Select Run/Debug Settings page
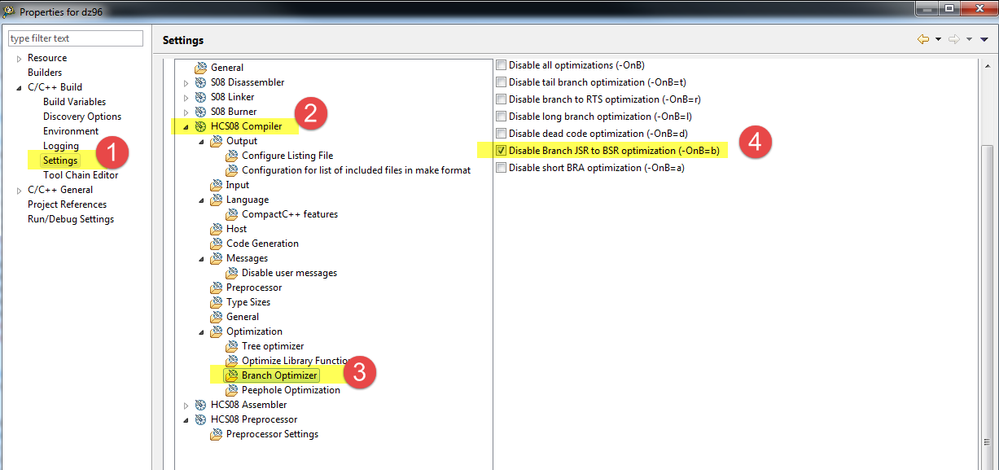 tap(71, 219)
